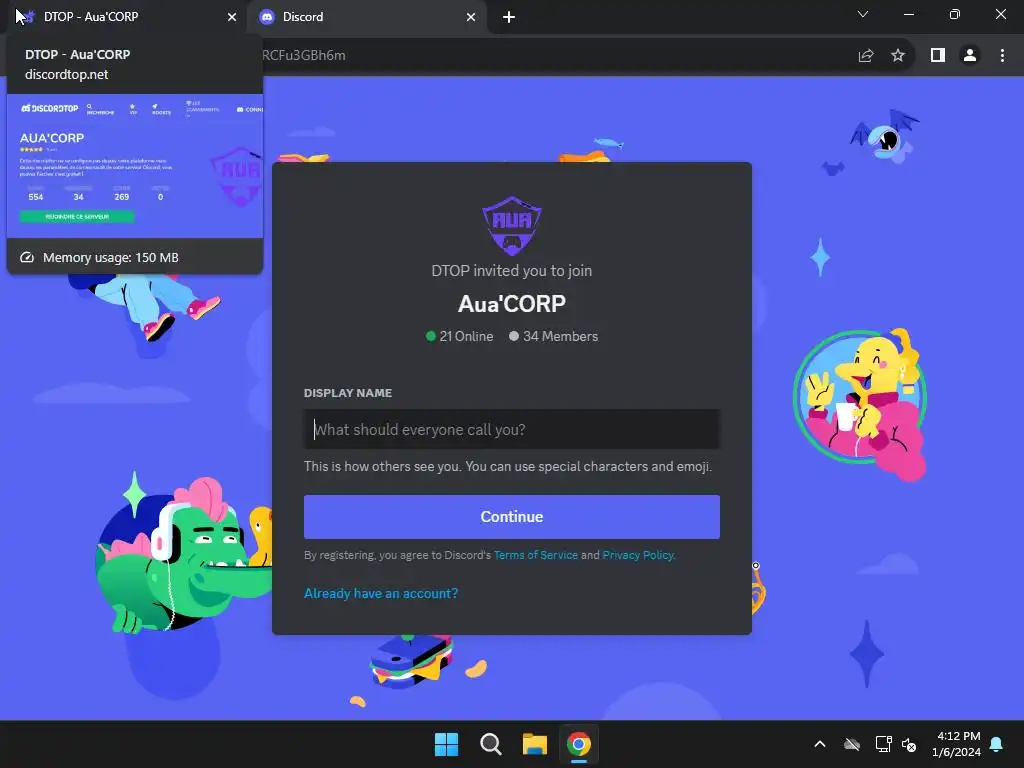Bookmark this page with the star icon
Viewport: 1024px width, 768px height.
pos(898,56)
